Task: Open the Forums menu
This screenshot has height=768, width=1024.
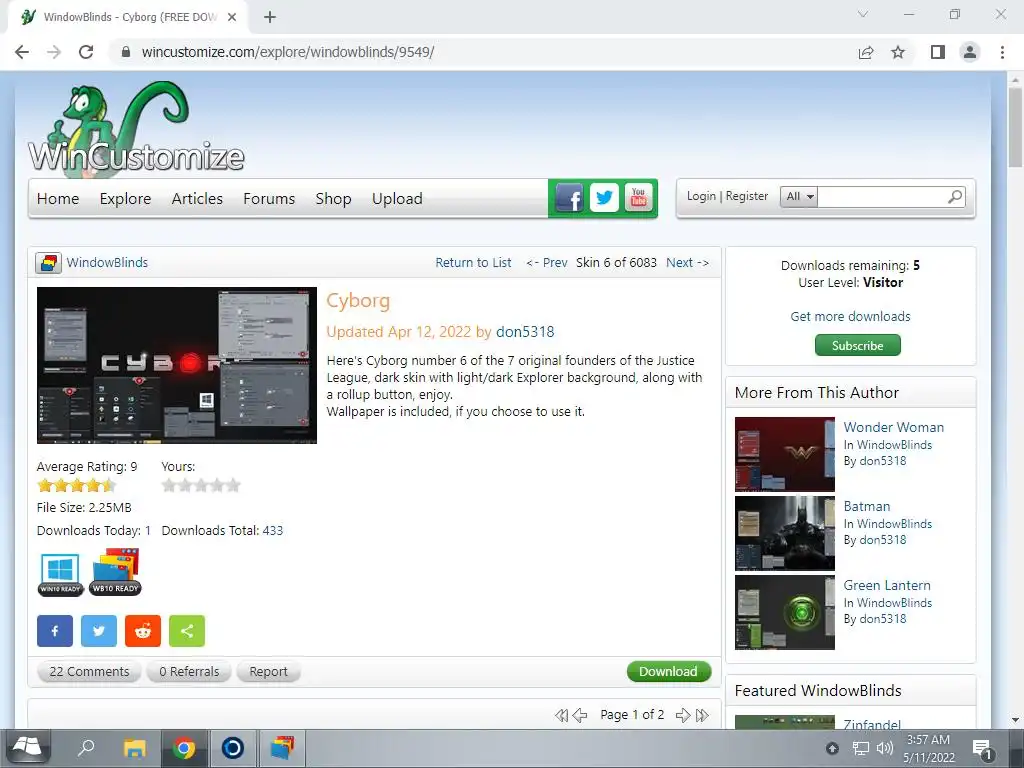Action: click(x=269, y=199)
